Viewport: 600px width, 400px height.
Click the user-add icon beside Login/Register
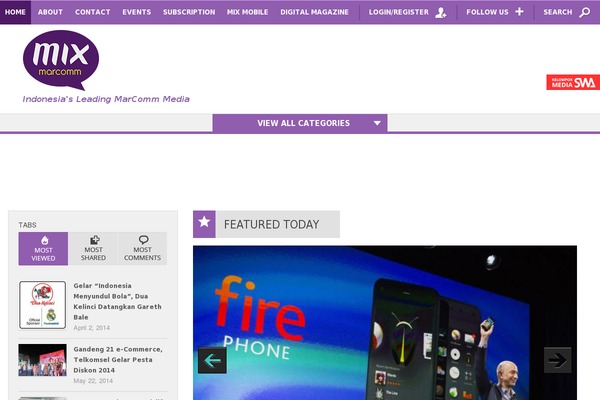click(441, 12)
